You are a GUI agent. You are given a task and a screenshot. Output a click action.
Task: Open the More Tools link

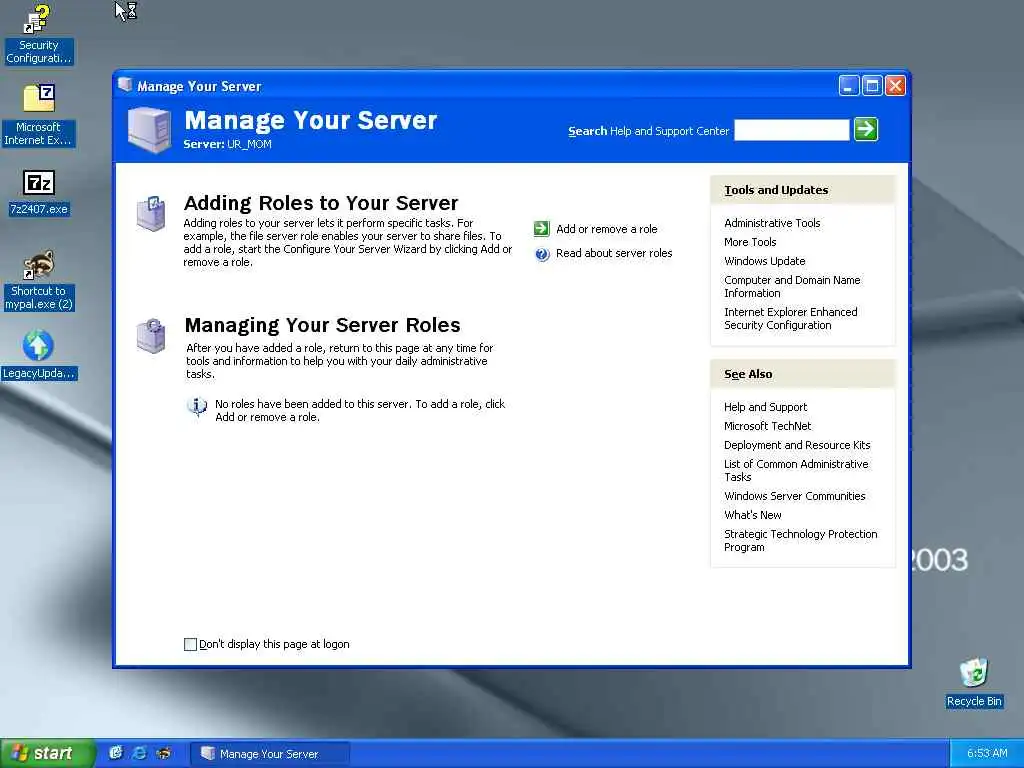(750, 242)
